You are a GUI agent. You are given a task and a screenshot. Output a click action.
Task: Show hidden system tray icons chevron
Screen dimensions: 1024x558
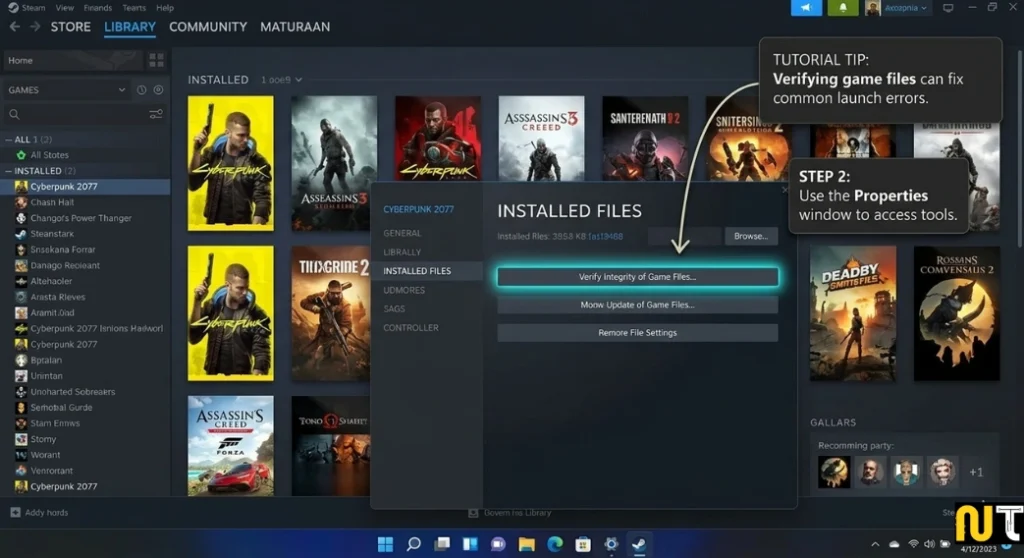point(875,544)
